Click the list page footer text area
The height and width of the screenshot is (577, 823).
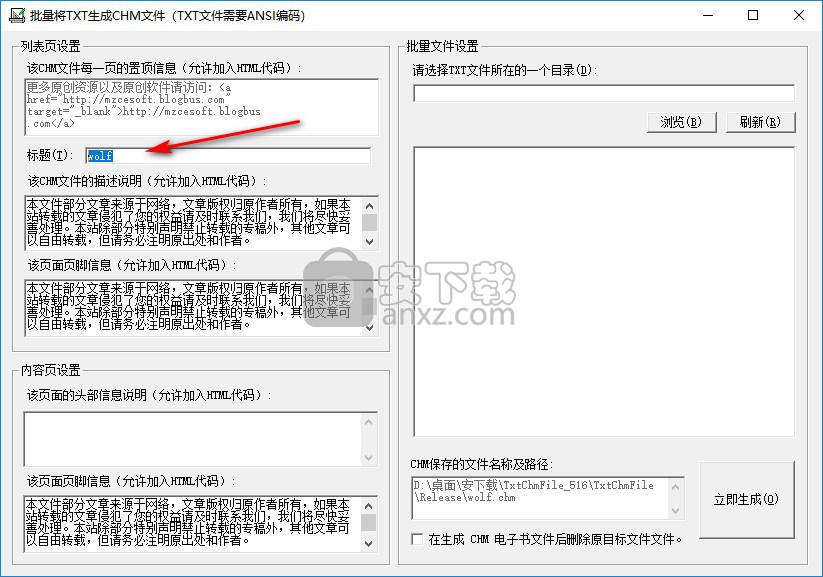193,308
